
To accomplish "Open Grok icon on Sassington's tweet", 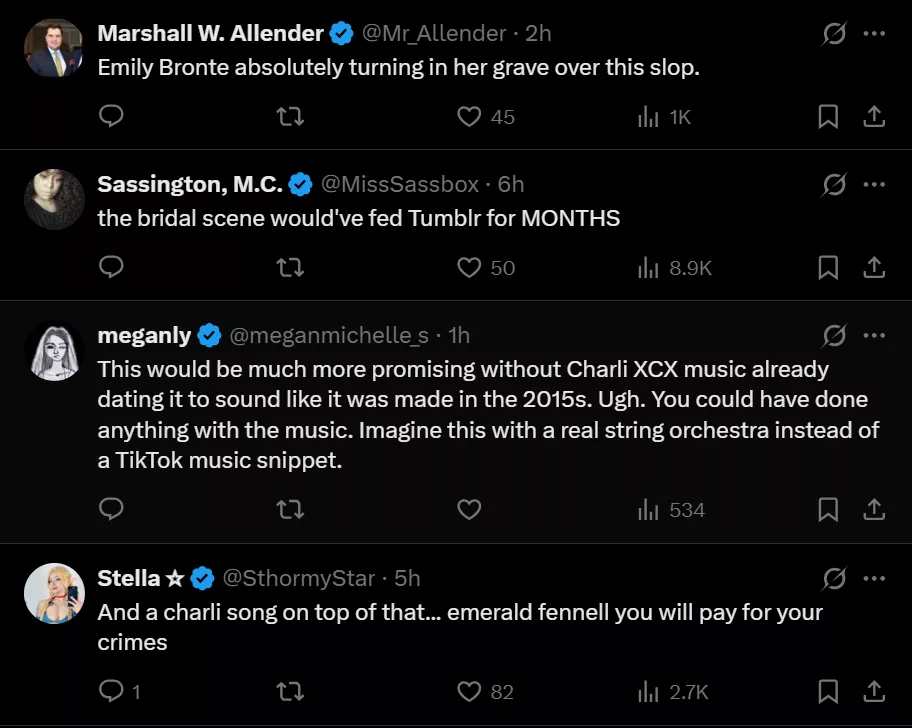I will click(833, 184).
